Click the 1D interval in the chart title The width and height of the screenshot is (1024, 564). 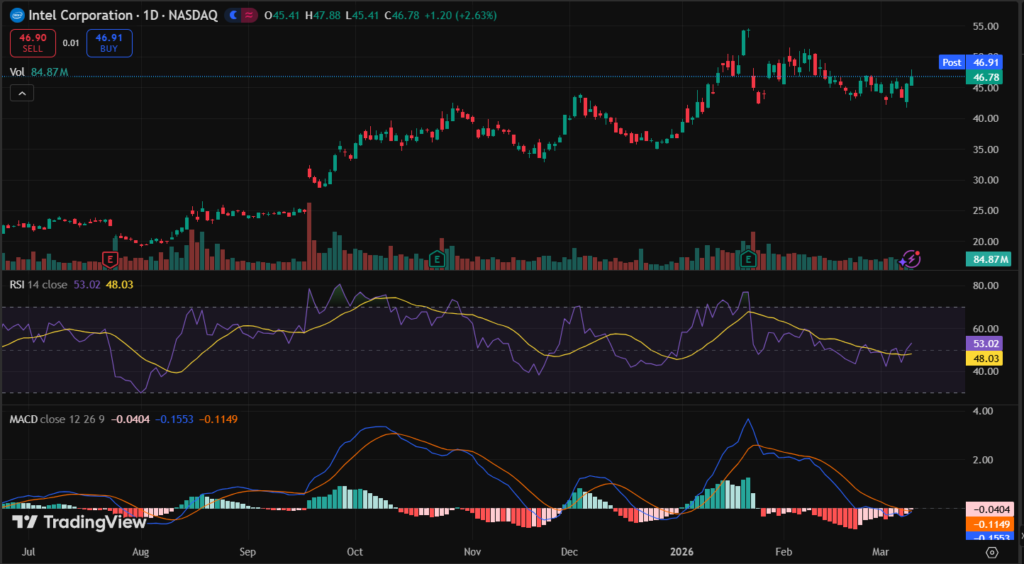point(150,16)
